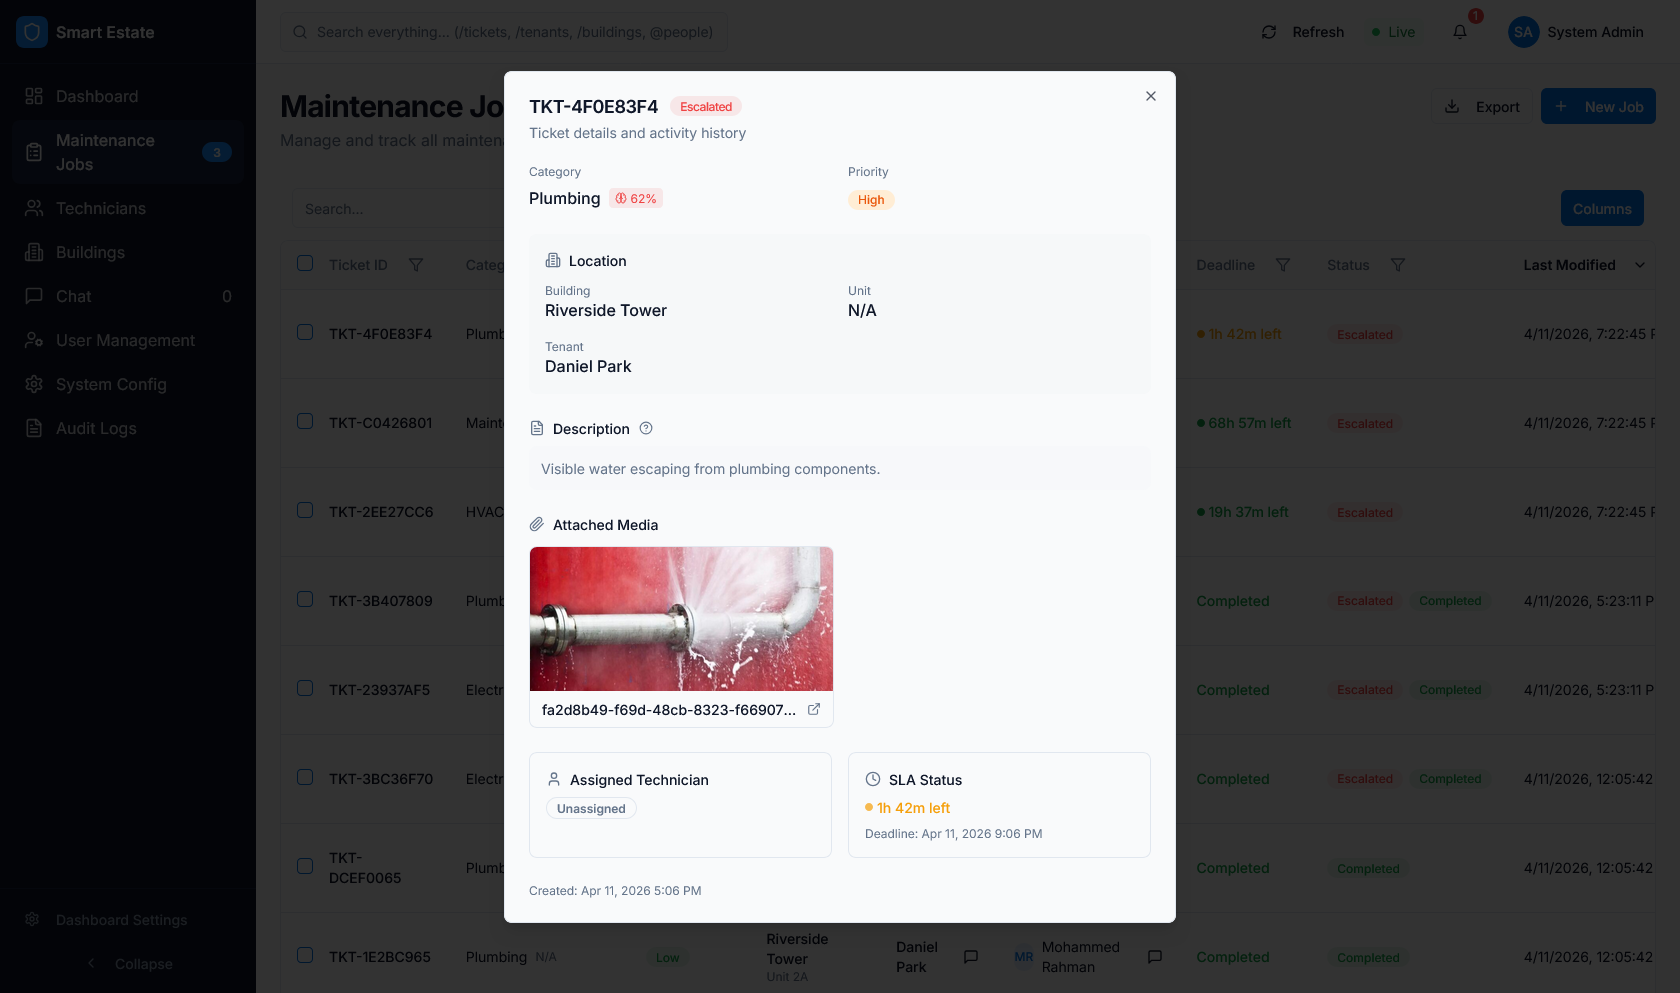1680x993 pixels.
Task: Click the Smart Estate shield logo
Action: click(x=32, y=32)
